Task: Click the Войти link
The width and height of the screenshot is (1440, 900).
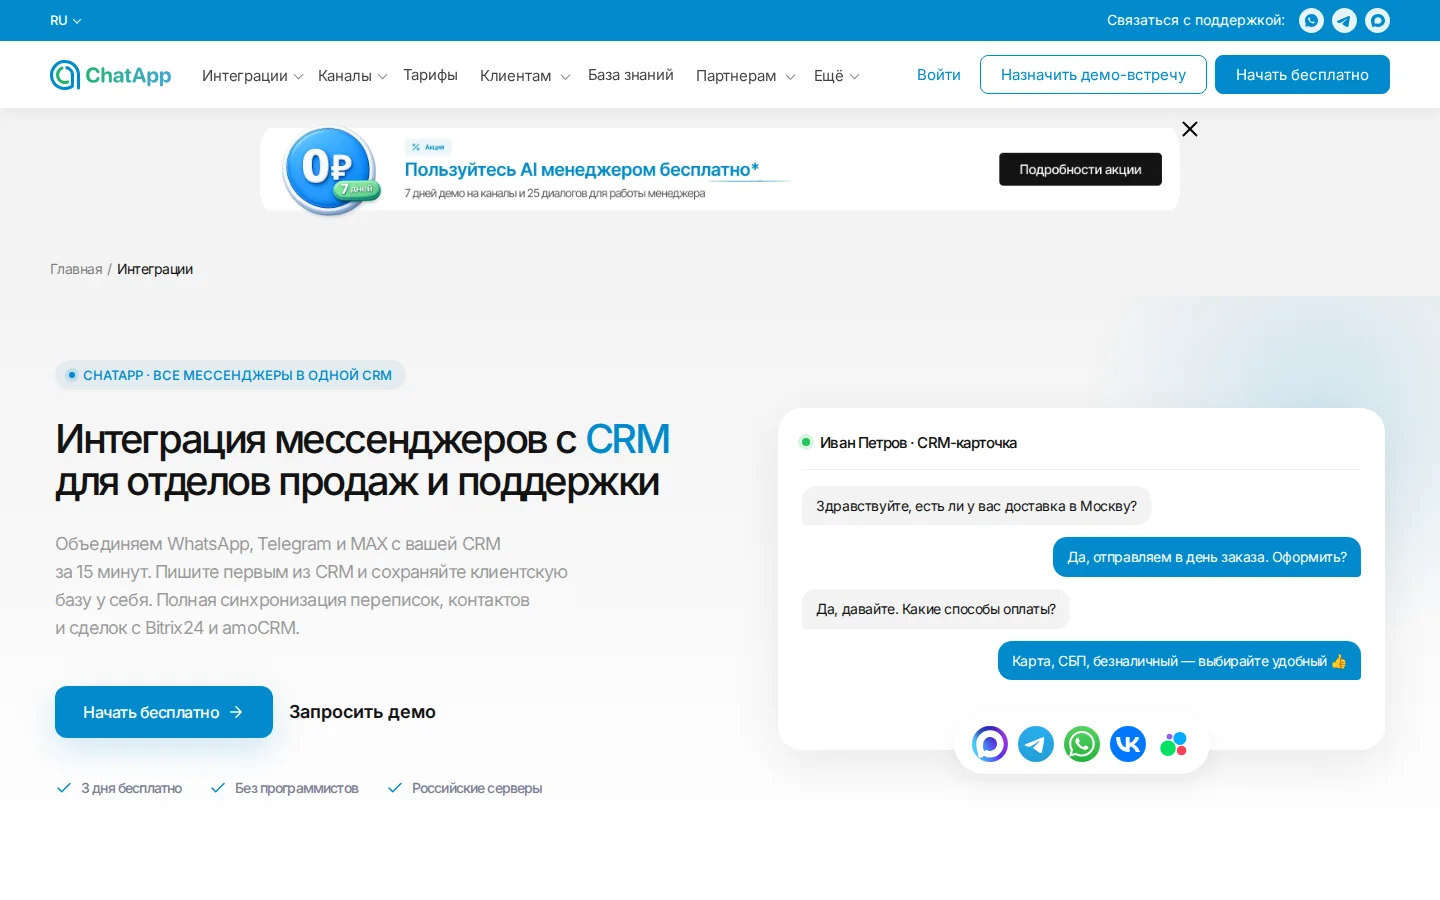Action: point(939,75)
